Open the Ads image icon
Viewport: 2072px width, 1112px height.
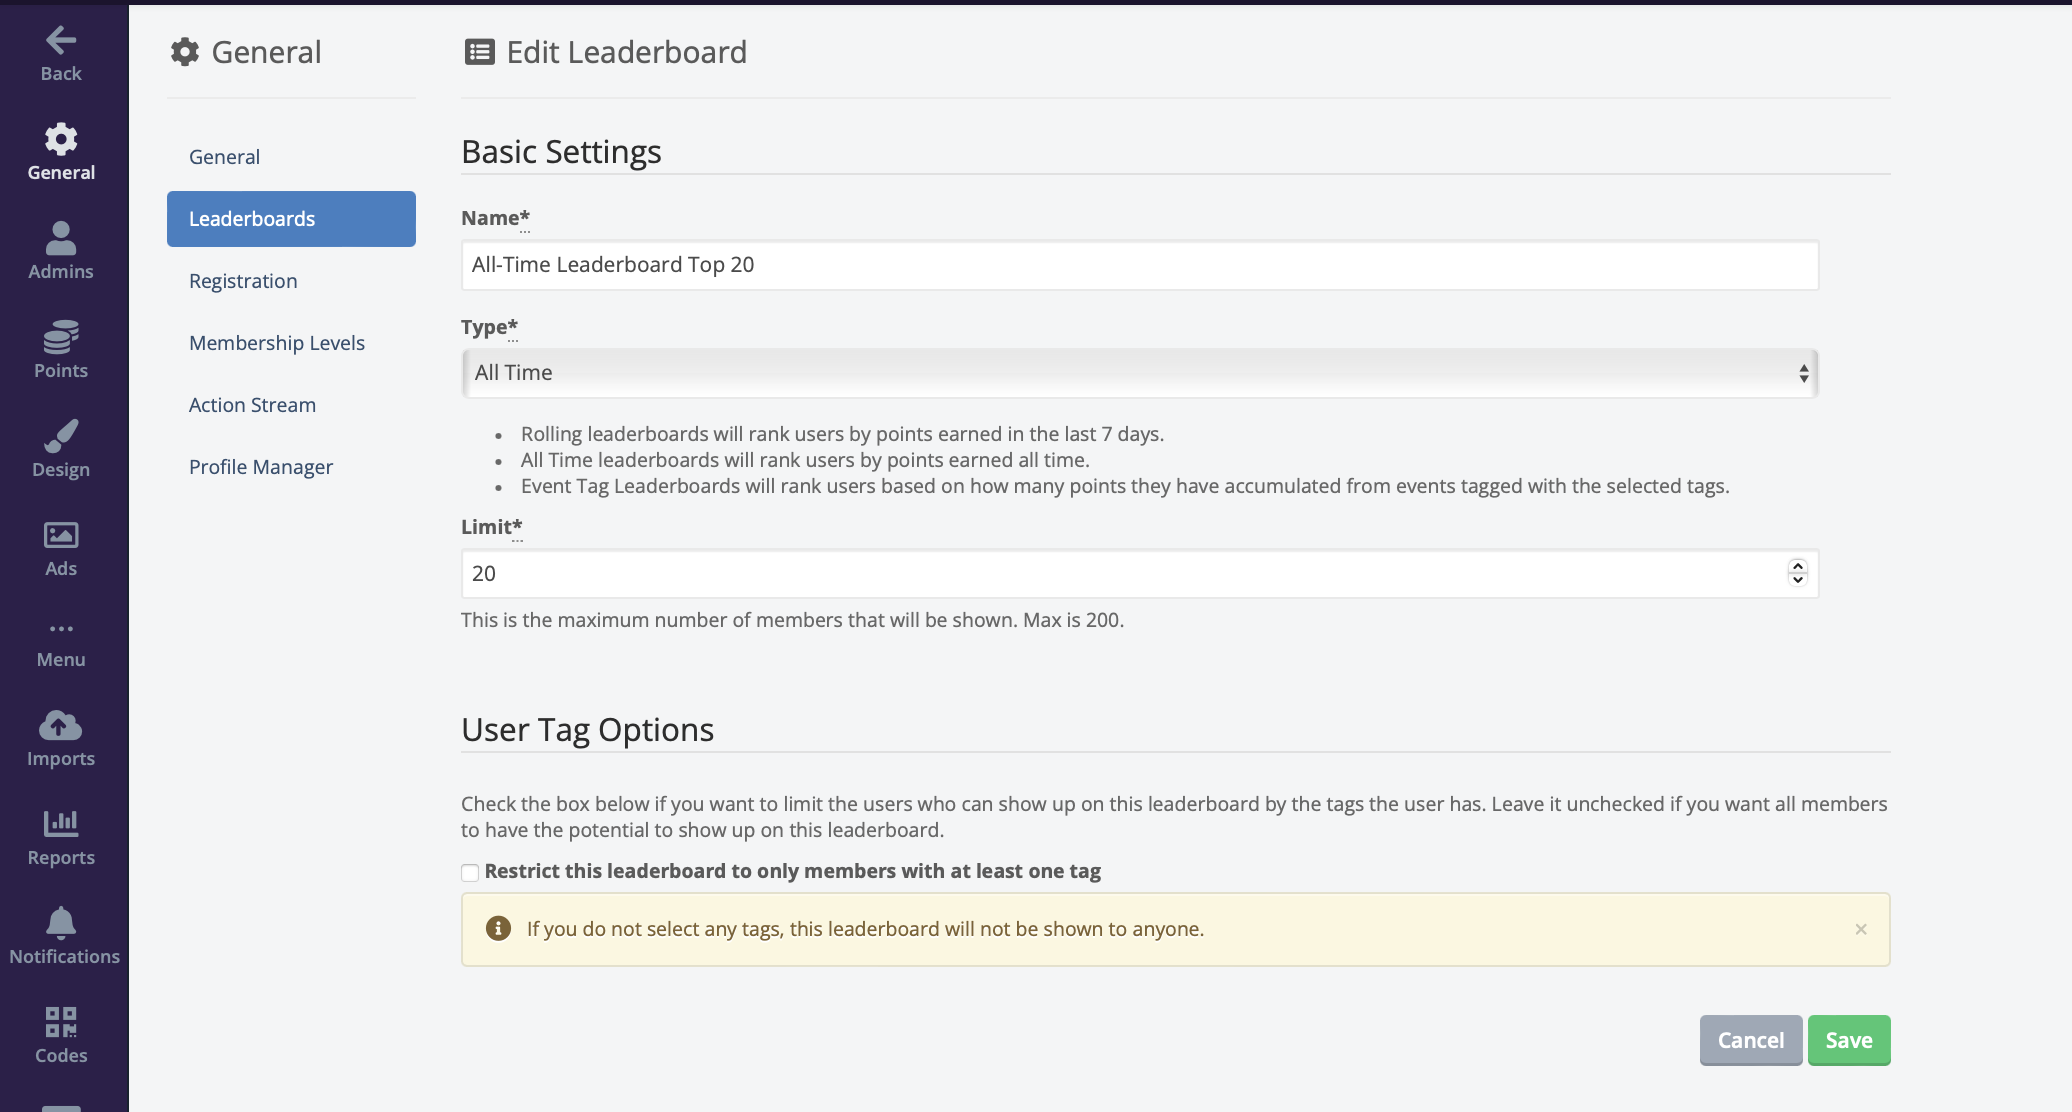61,535
